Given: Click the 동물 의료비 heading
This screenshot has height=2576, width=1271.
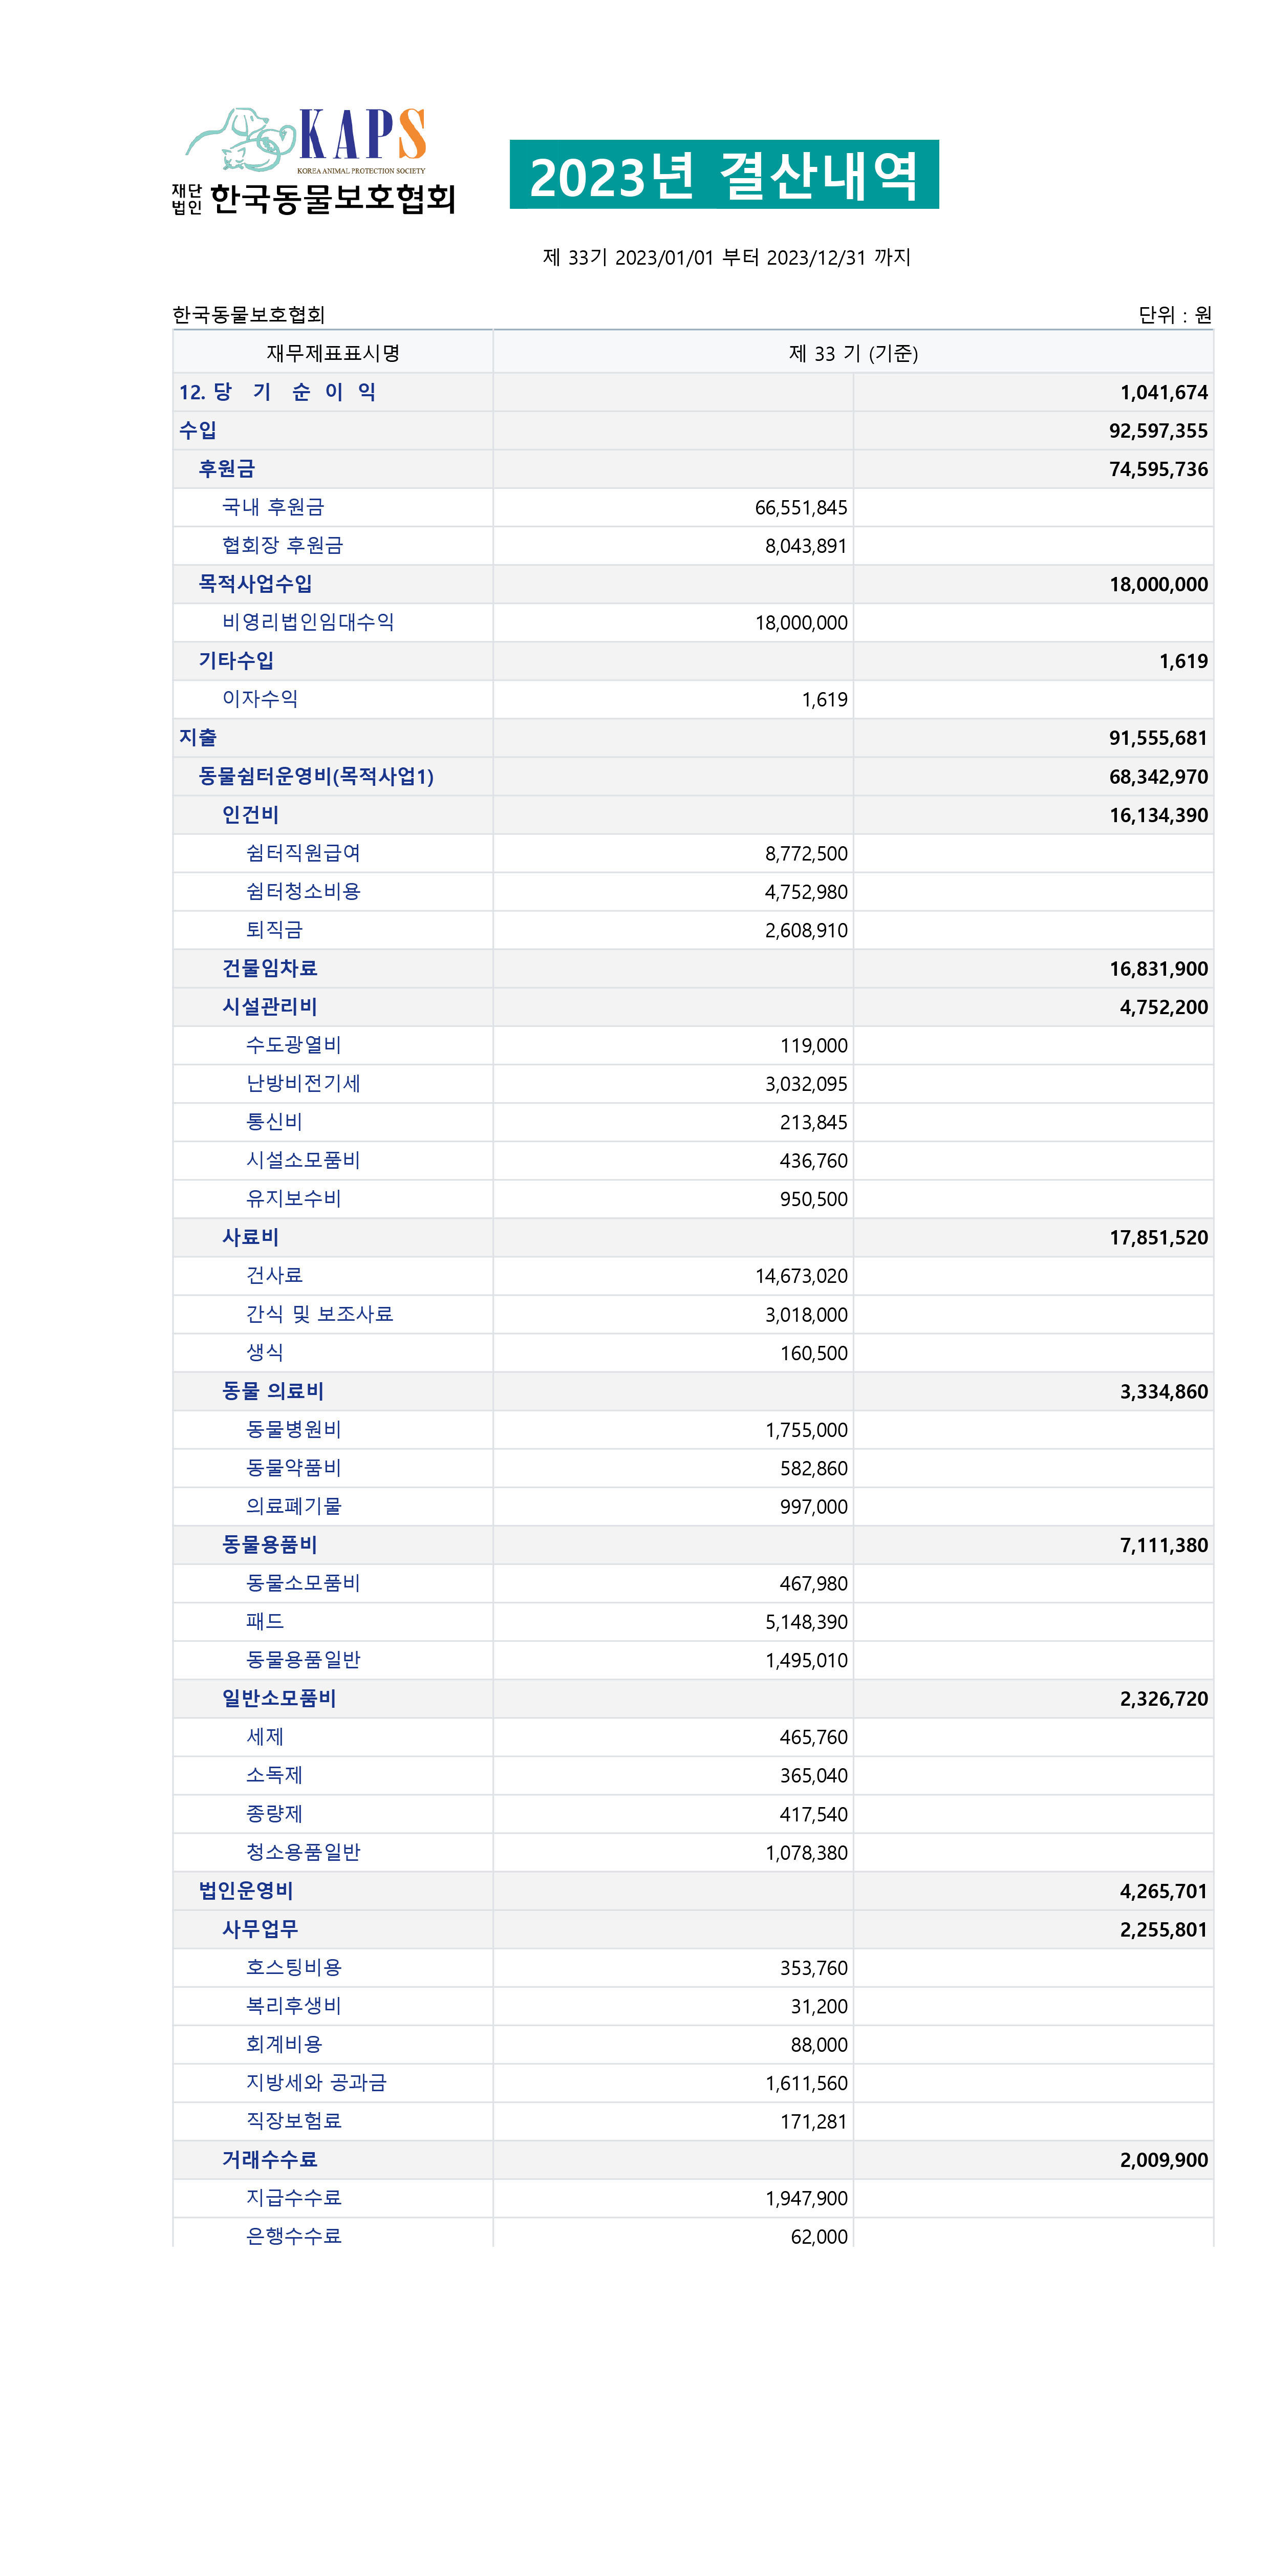Looking at the screenshot, I should click(x=272, y=1391).
